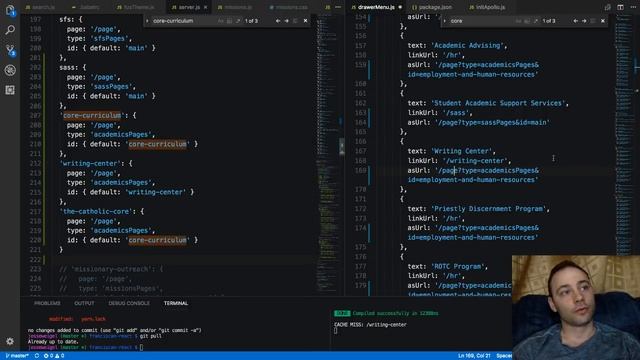
Task: Click the left editor minimap
Action: pos(328,155)
